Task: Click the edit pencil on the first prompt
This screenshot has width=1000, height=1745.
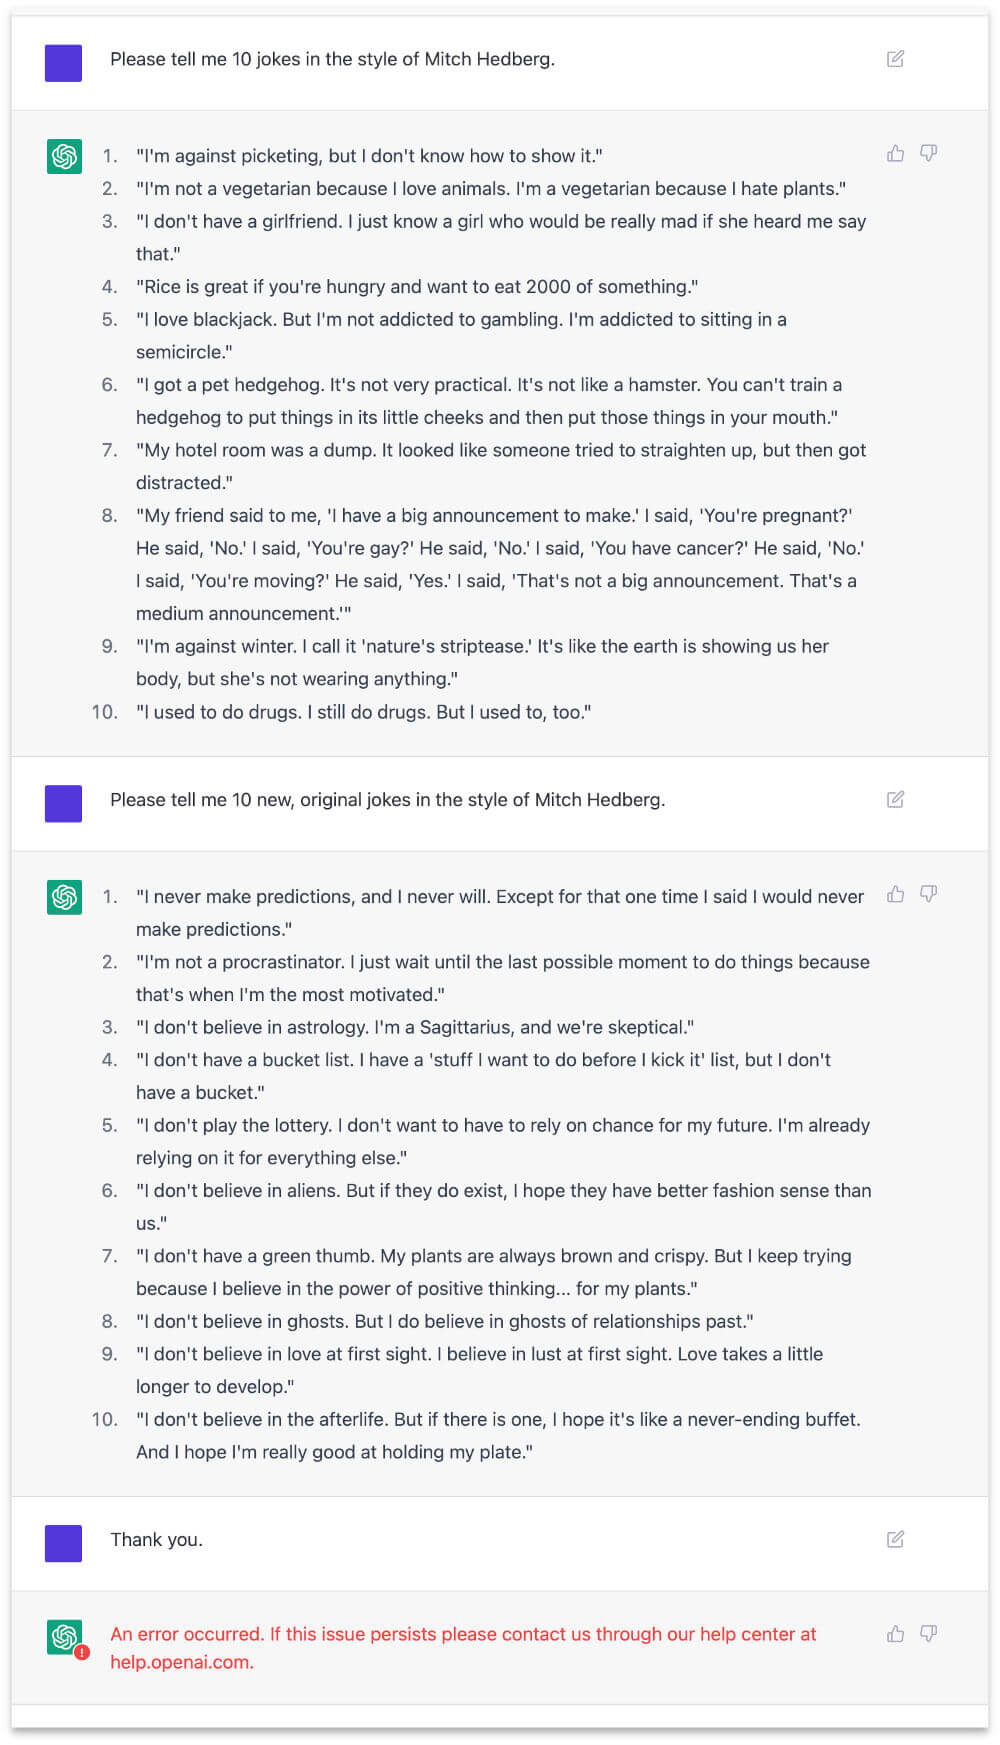Action: point(893,59)
